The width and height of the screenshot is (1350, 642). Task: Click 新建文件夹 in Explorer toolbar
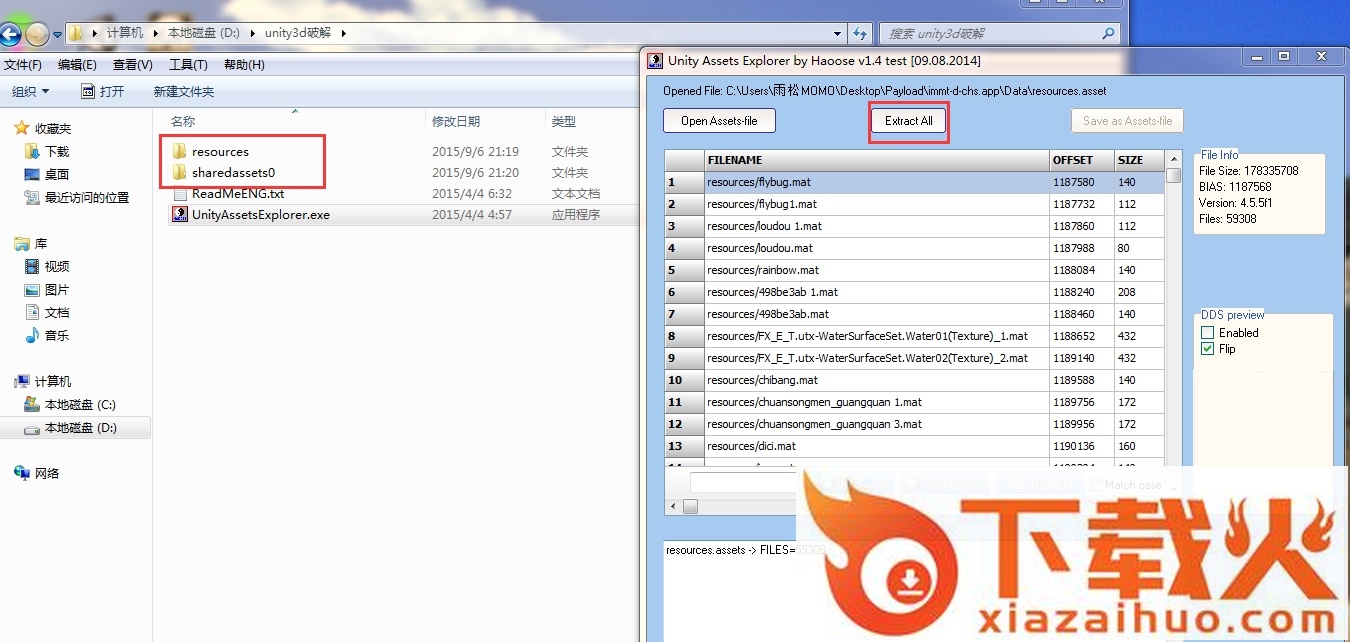tap(183, 92)
